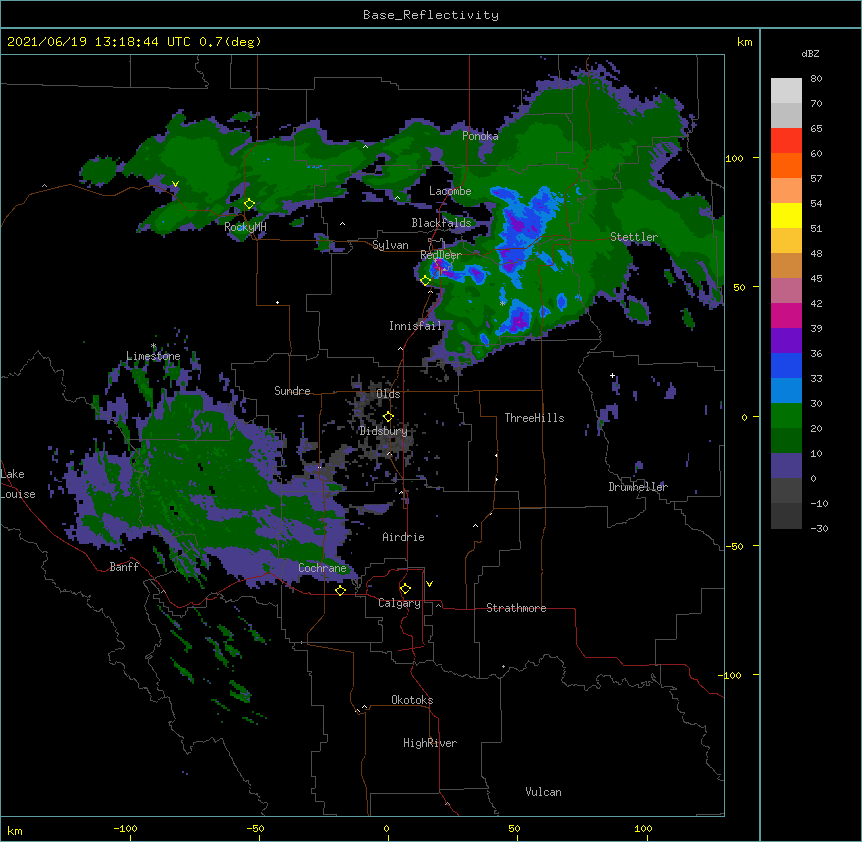Click the -30 value in dBZ legend
Screen dimensions: 862x842
pos(819,528)
